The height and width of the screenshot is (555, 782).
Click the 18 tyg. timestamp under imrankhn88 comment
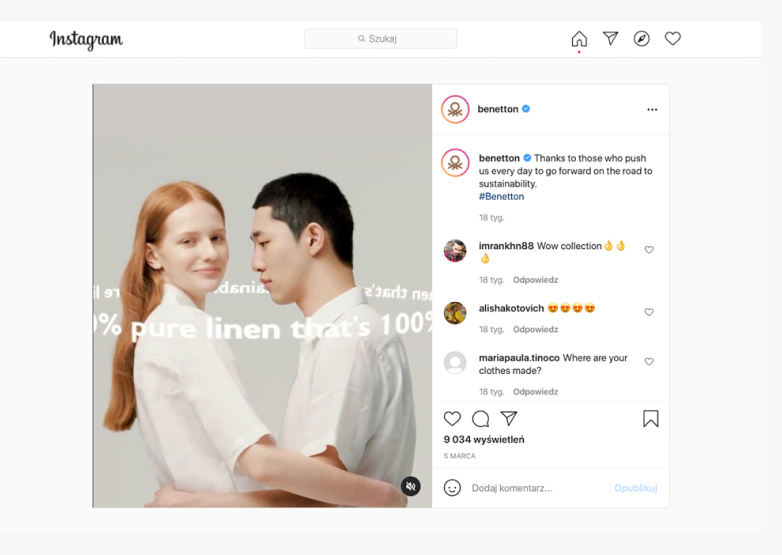click(x=491, y=280)
